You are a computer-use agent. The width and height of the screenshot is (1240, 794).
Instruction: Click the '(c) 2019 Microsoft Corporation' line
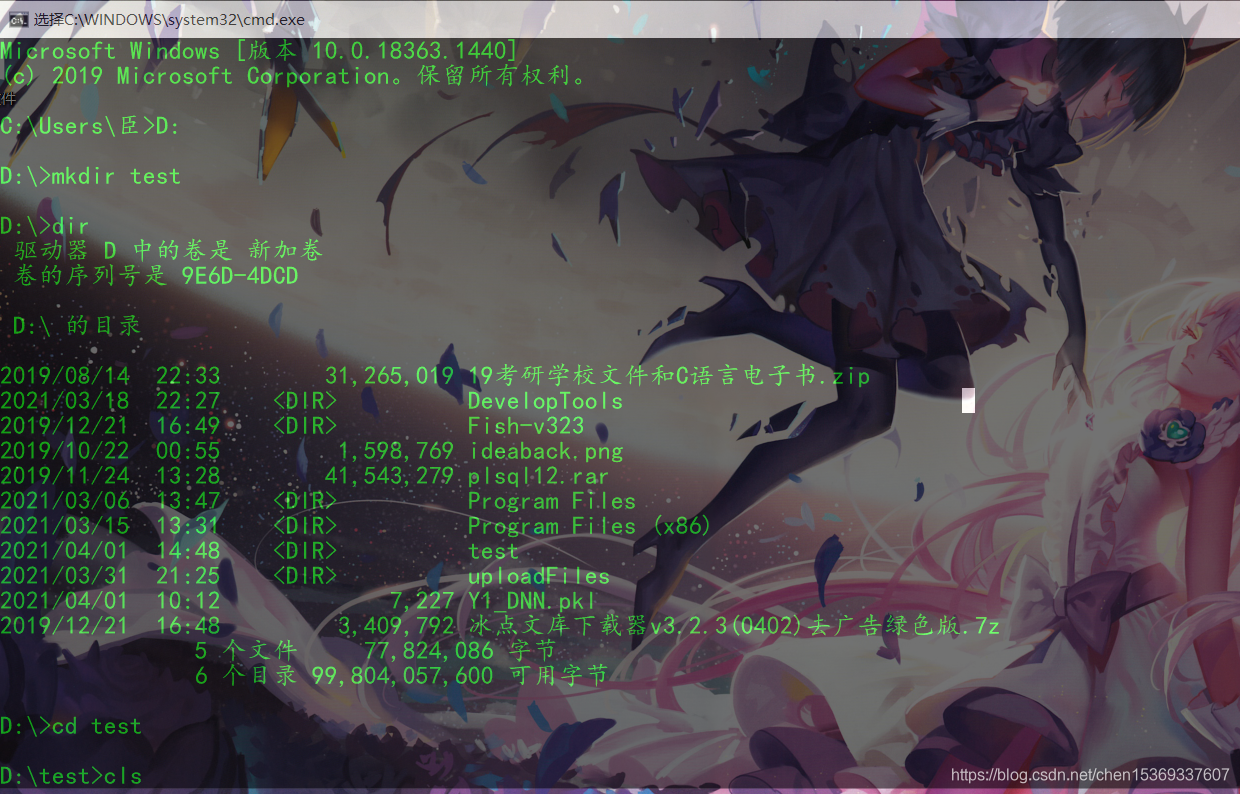tap(297, 76)
